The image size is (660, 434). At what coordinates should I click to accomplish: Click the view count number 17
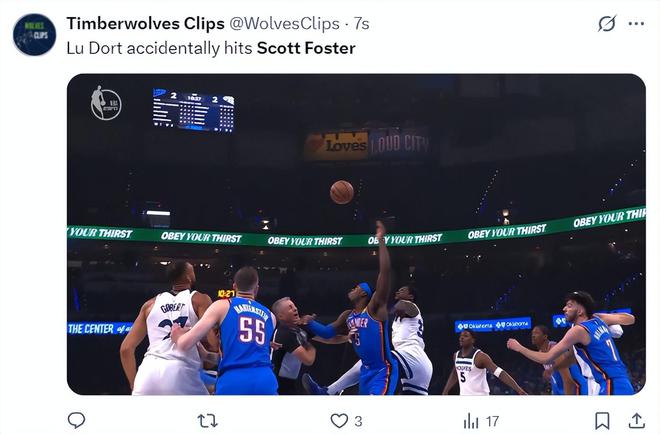point(492,421)
